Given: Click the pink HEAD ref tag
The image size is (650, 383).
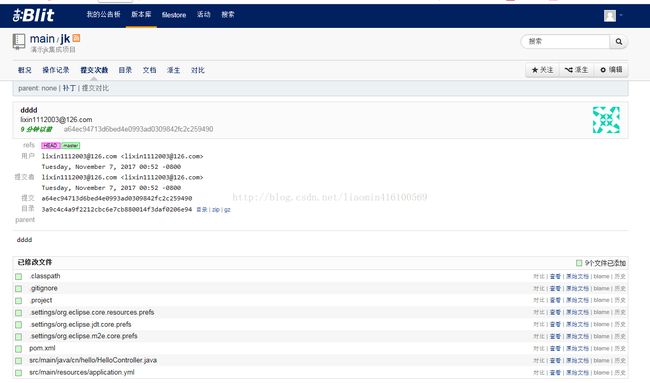Looking at the screenshot, I should pos(51,145).
